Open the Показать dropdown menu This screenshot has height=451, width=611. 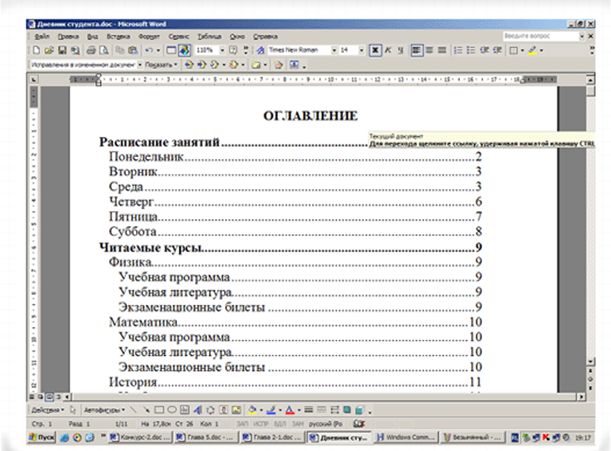click(161, 65)
